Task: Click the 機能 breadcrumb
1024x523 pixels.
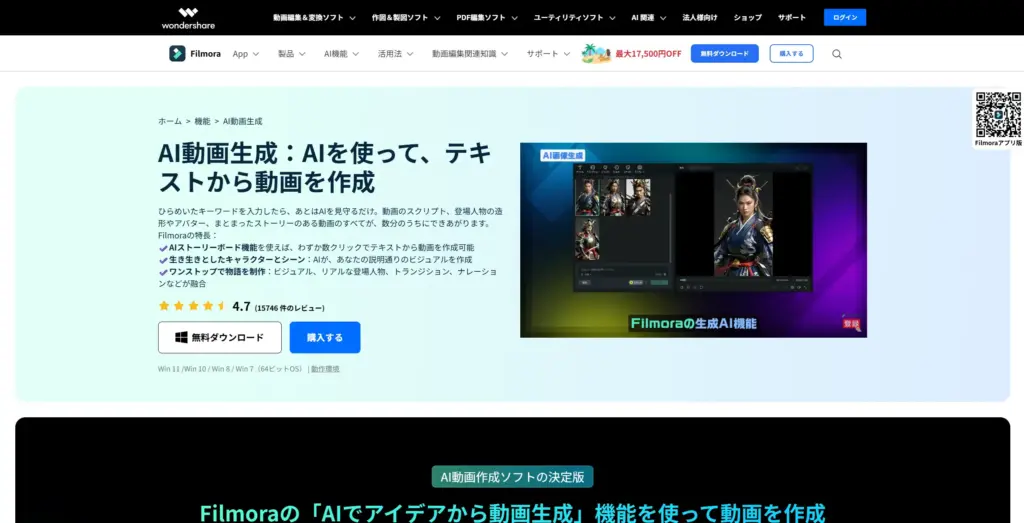Action: [x=202, y=121]
